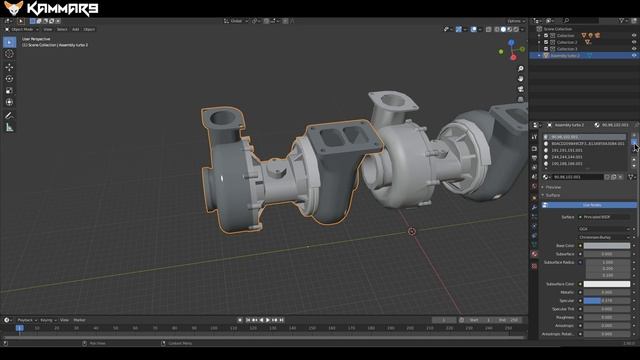Toggle visibility eye of Assembly turbo 2
The height and width of the screenshot is (360, 640).
[x=634, y=55]
